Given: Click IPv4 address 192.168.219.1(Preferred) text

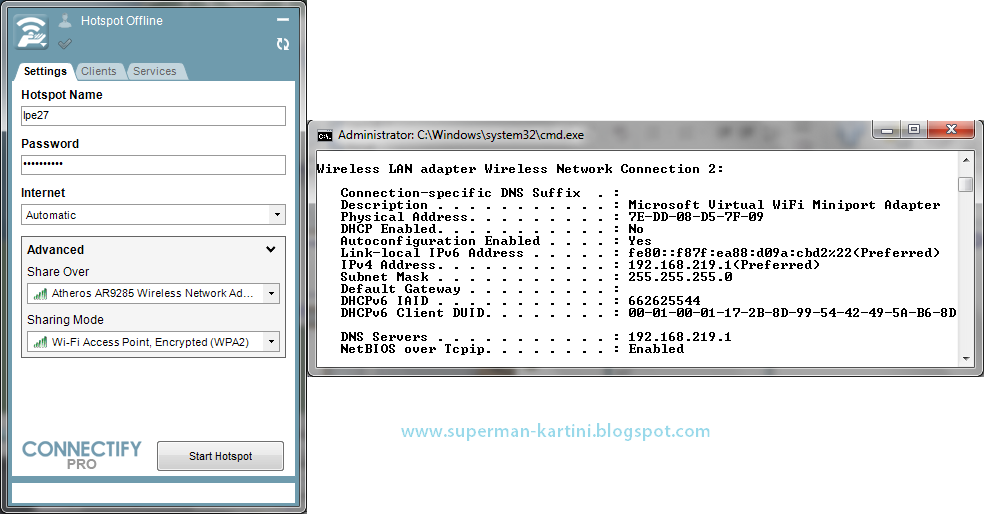Looking at the screenshot, I should pos(724,265).
